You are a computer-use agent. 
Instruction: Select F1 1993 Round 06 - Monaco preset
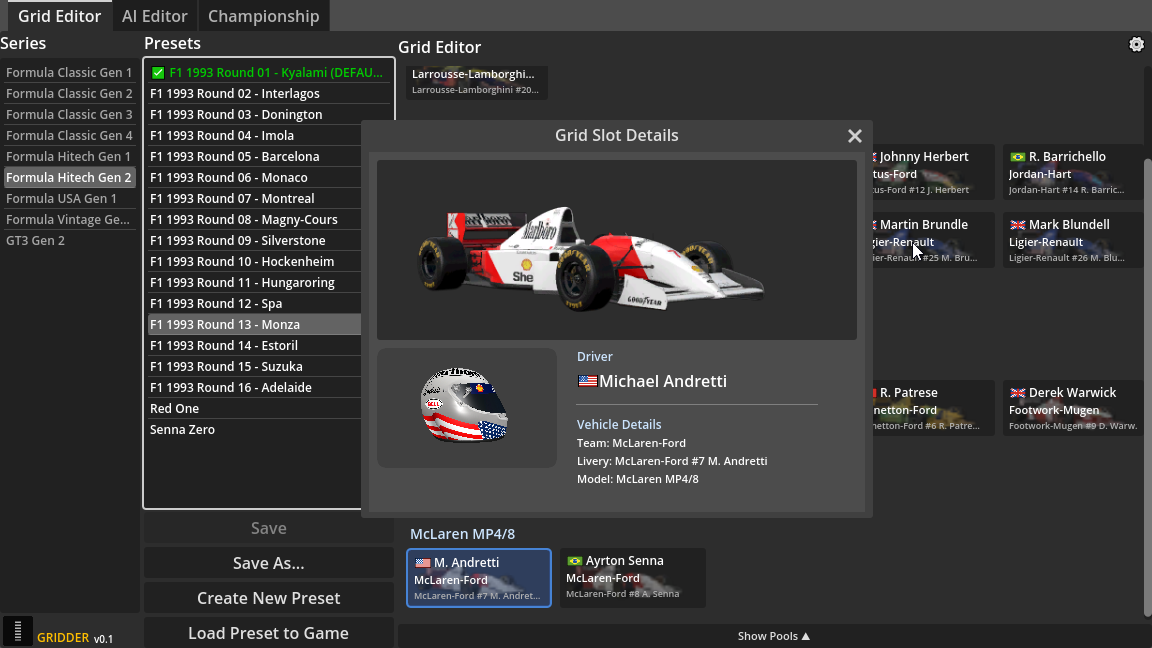[254, 178]
